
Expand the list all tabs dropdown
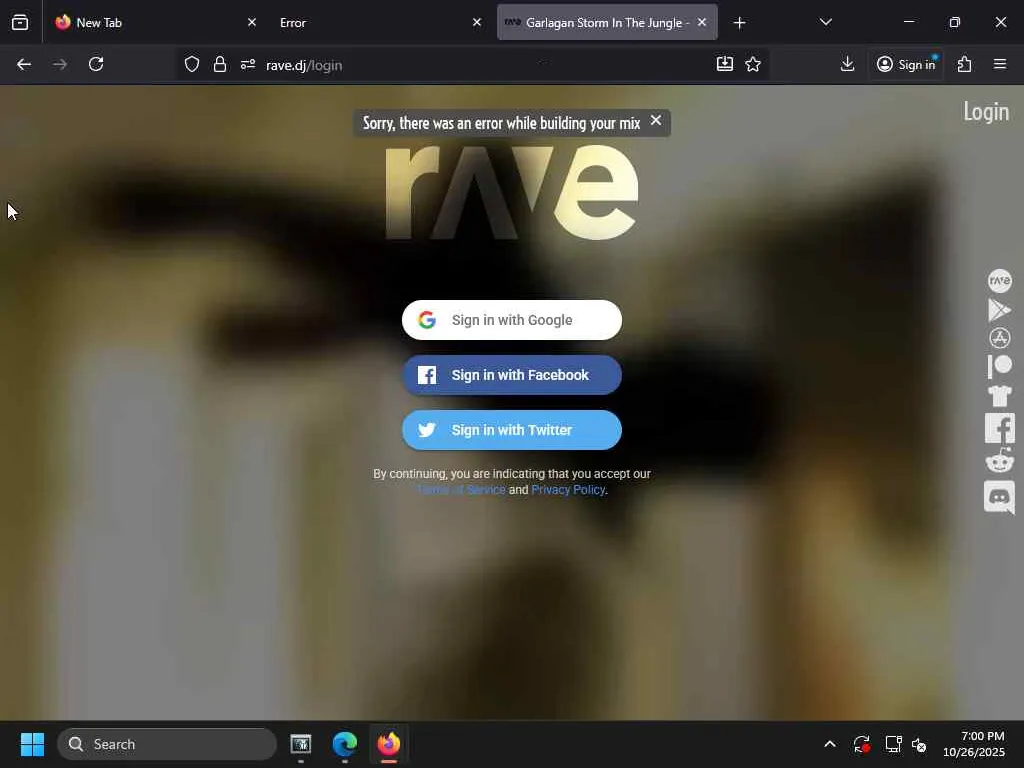click(x=825, y=22)
